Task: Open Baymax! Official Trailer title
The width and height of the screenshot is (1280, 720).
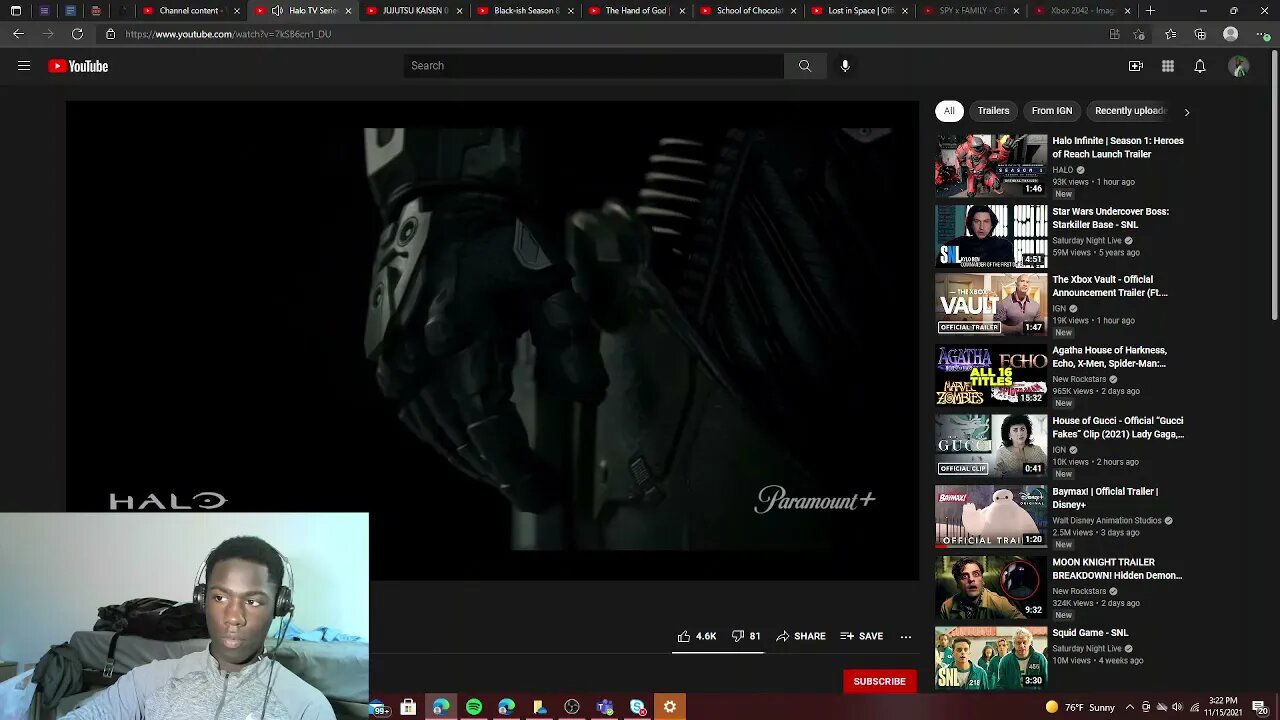Action: coord(1105,498)
